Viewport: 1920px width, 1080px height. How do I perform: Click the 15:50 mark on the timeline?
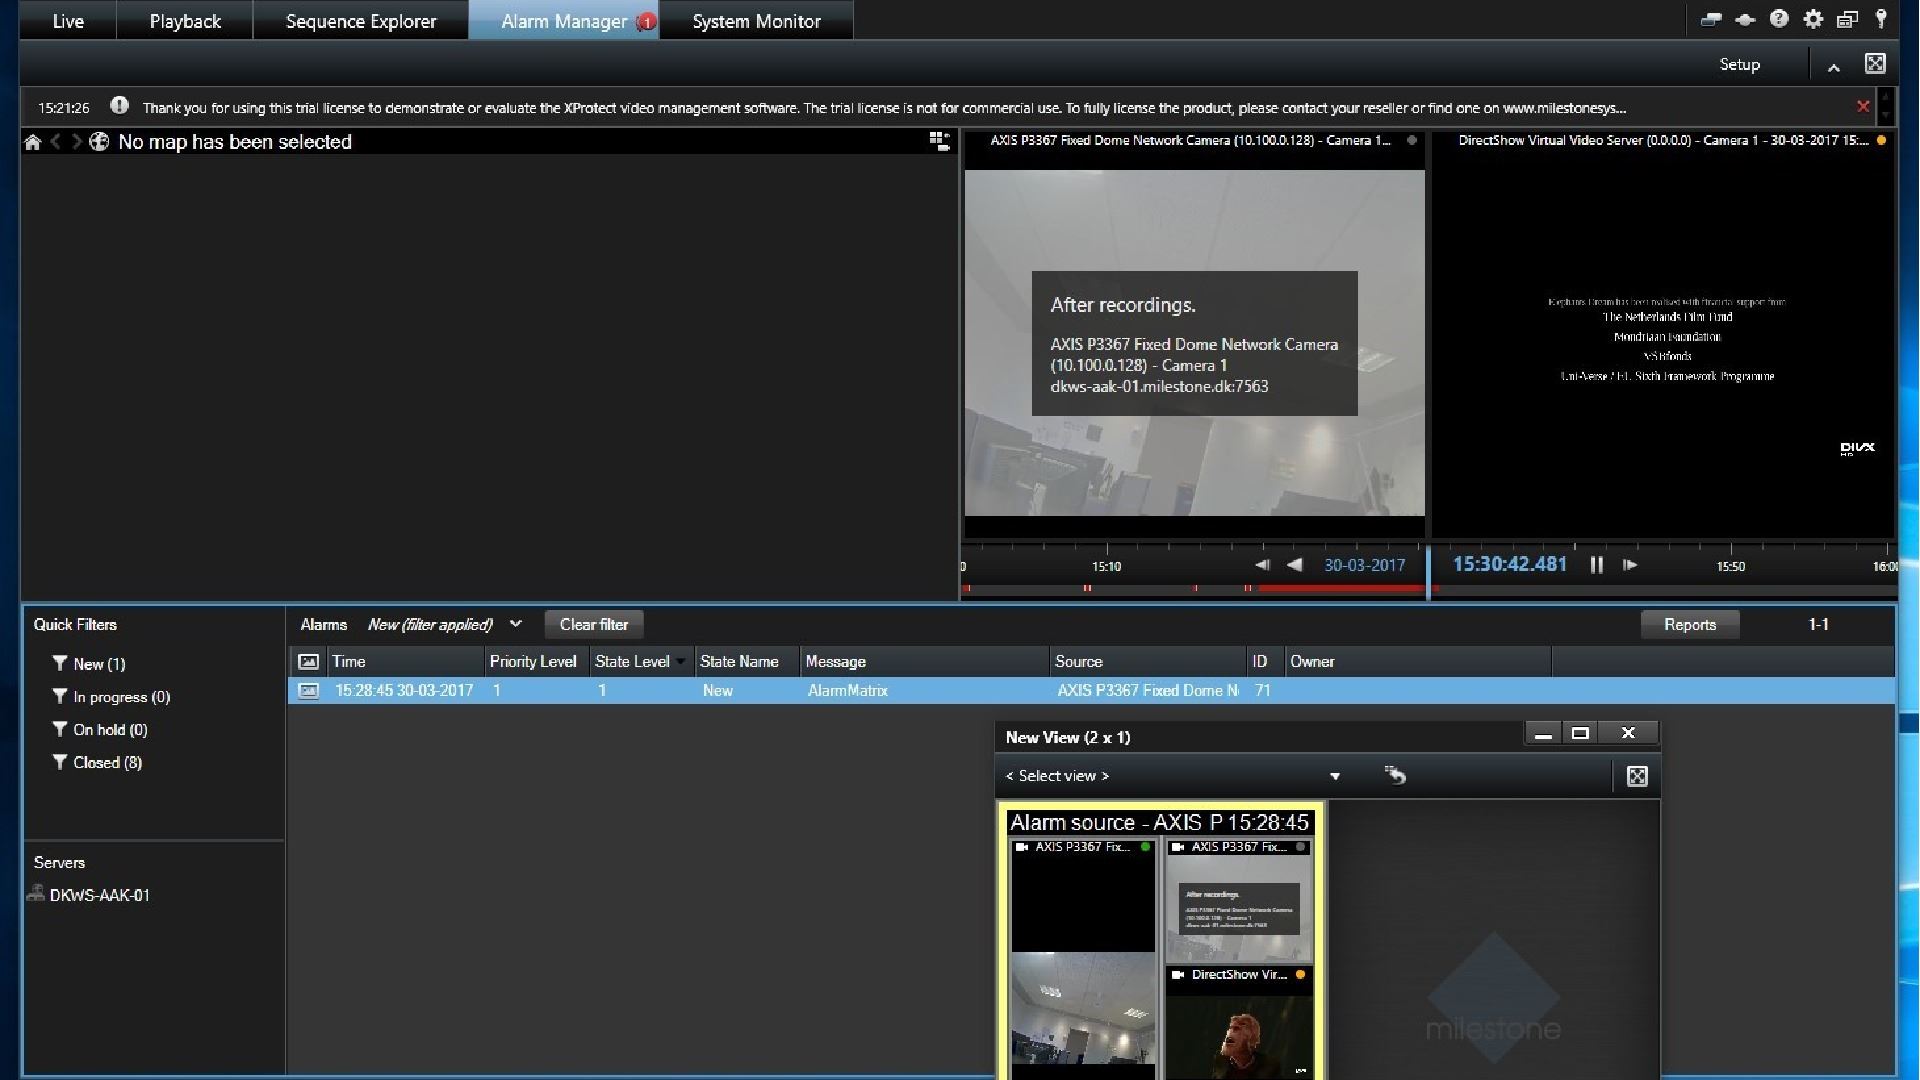click(x=1730, y=566)
